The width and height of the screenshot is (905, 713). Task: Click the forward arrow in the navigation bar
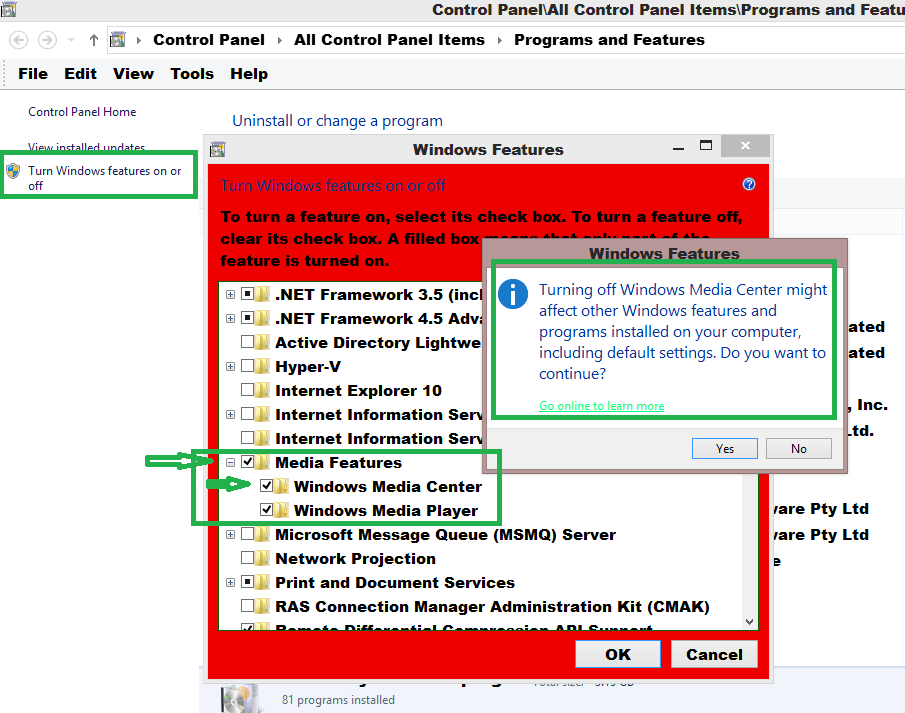(47, 40)
